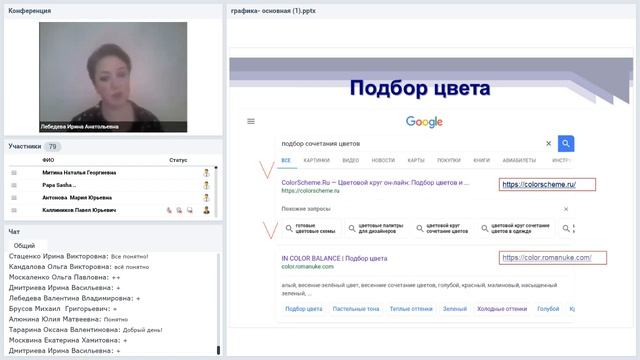Click chat message from Тарарина Оксана Валентиновна
Screen dimensions: 640x360
coord(85,330)
